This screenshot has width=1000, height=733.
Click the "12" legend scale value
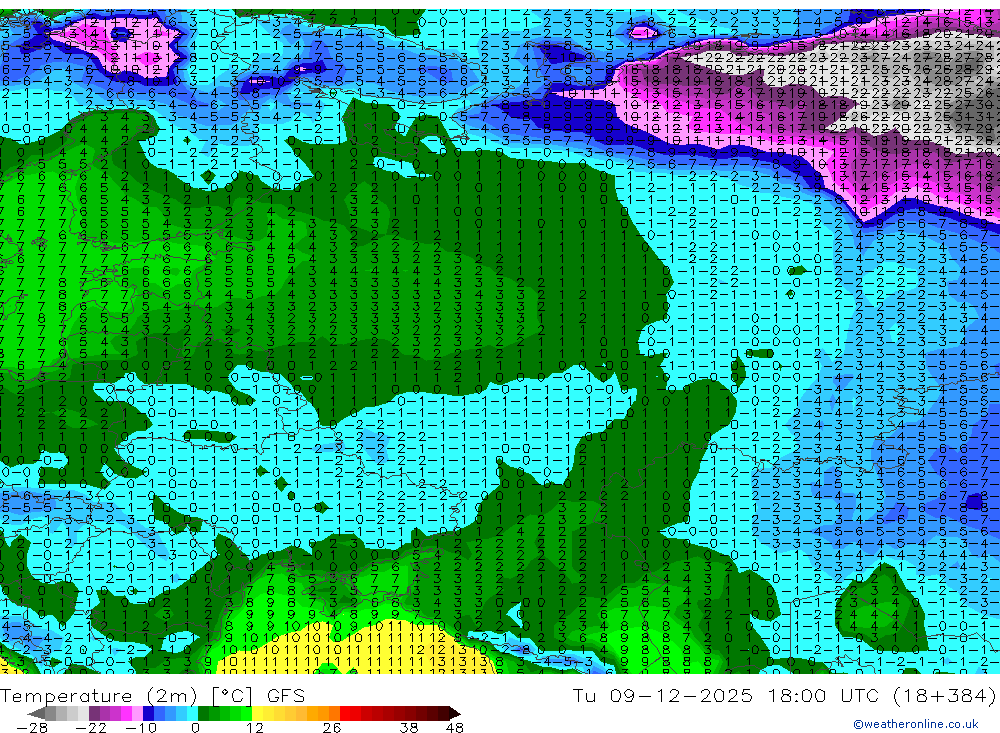pos(255,727)
